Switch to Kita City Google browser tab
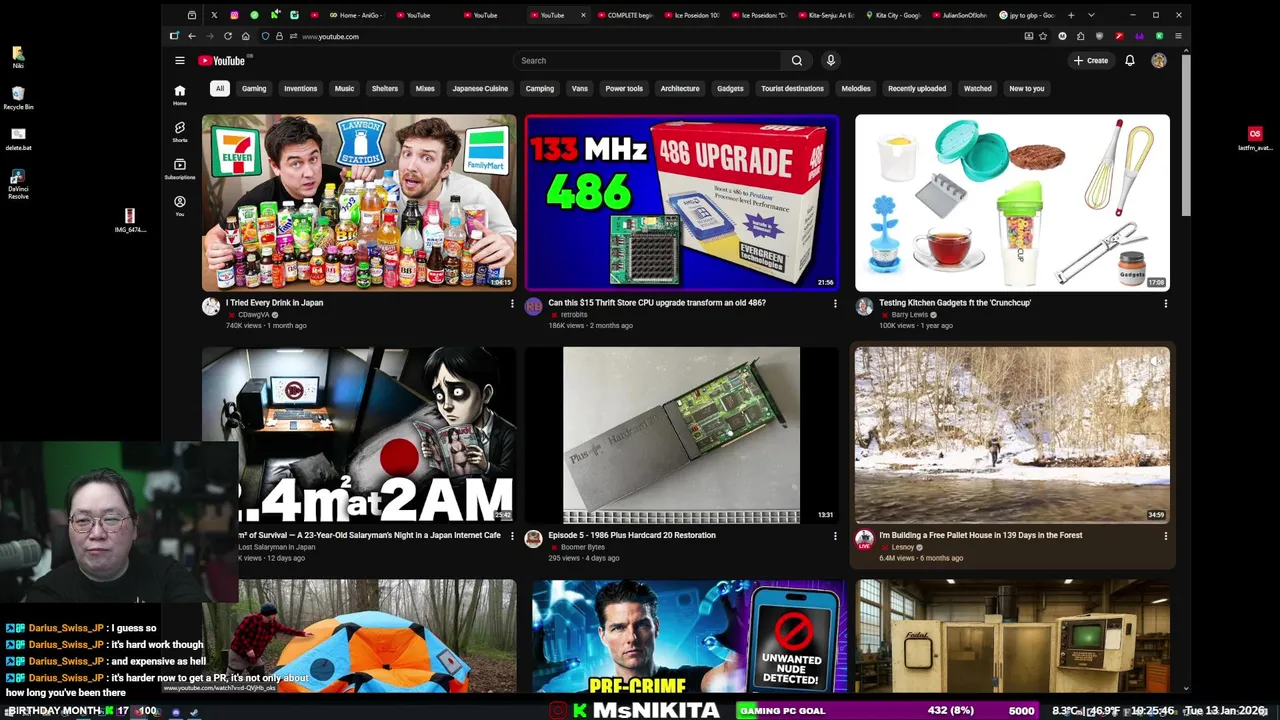The width and height of the screenshot is (1280, 720). [x=892, y=15]
